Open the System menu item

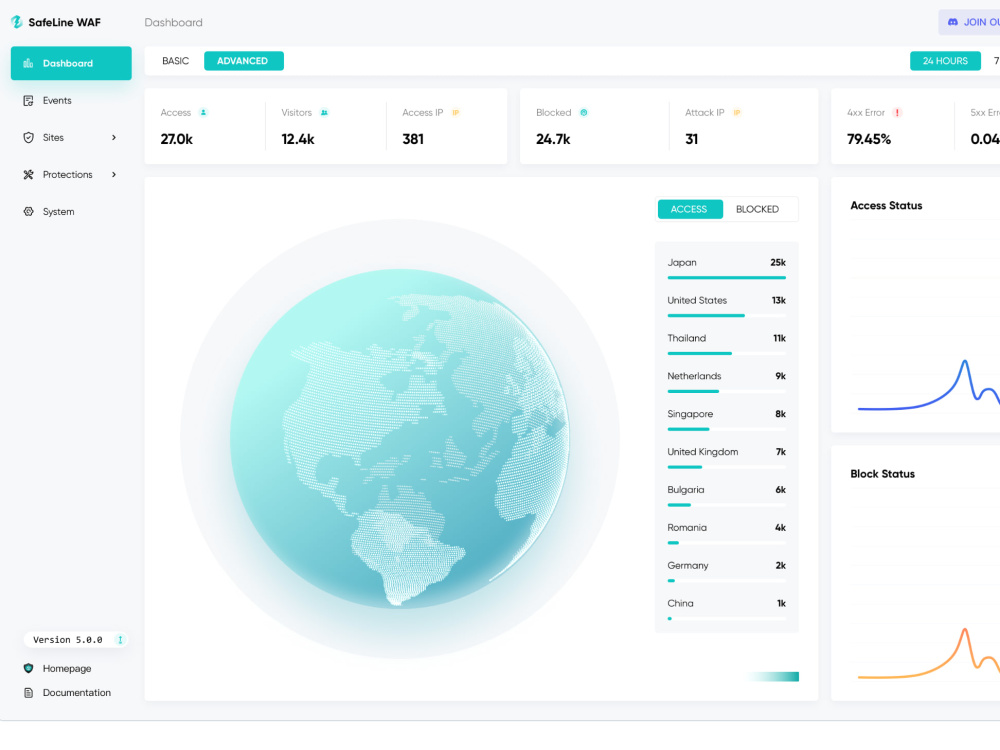tap(71, 212)
